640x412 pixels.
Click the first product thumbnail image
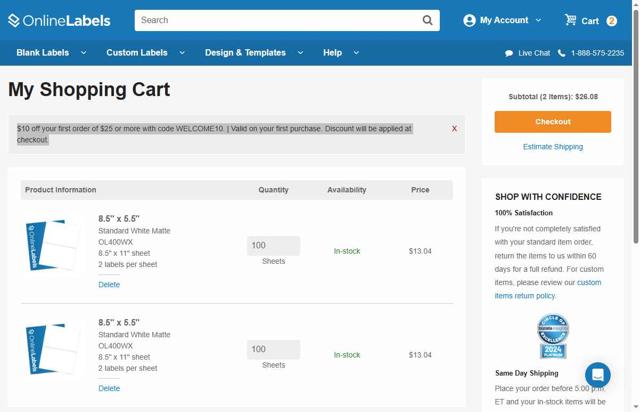click(x=51, y=245)
